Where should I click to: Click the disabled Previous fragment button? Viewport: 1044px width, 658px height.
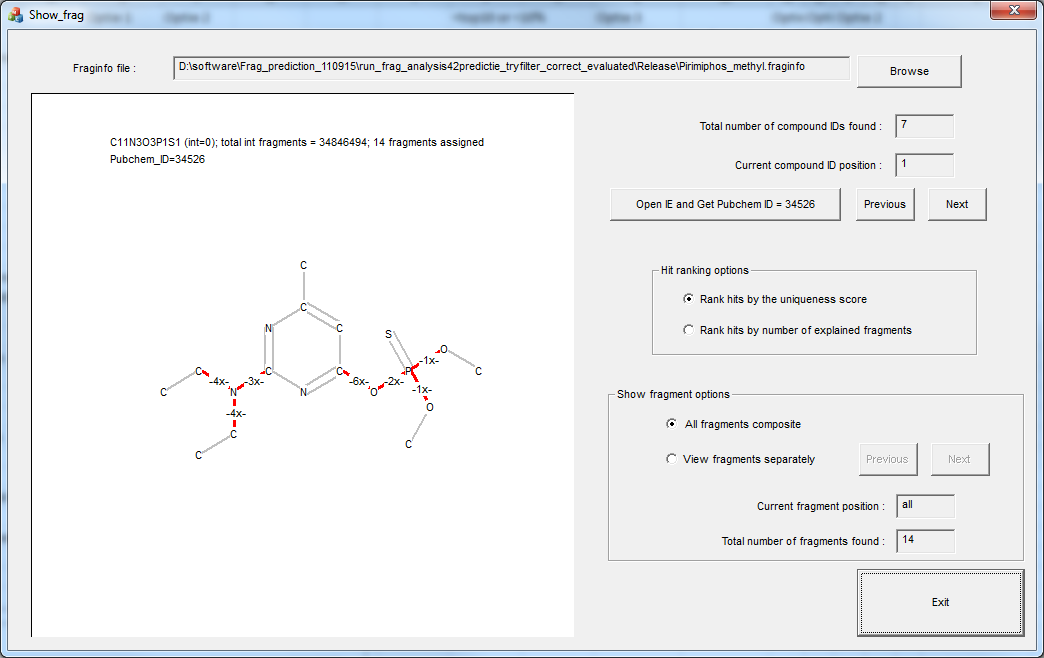click(x=887, y=459)
